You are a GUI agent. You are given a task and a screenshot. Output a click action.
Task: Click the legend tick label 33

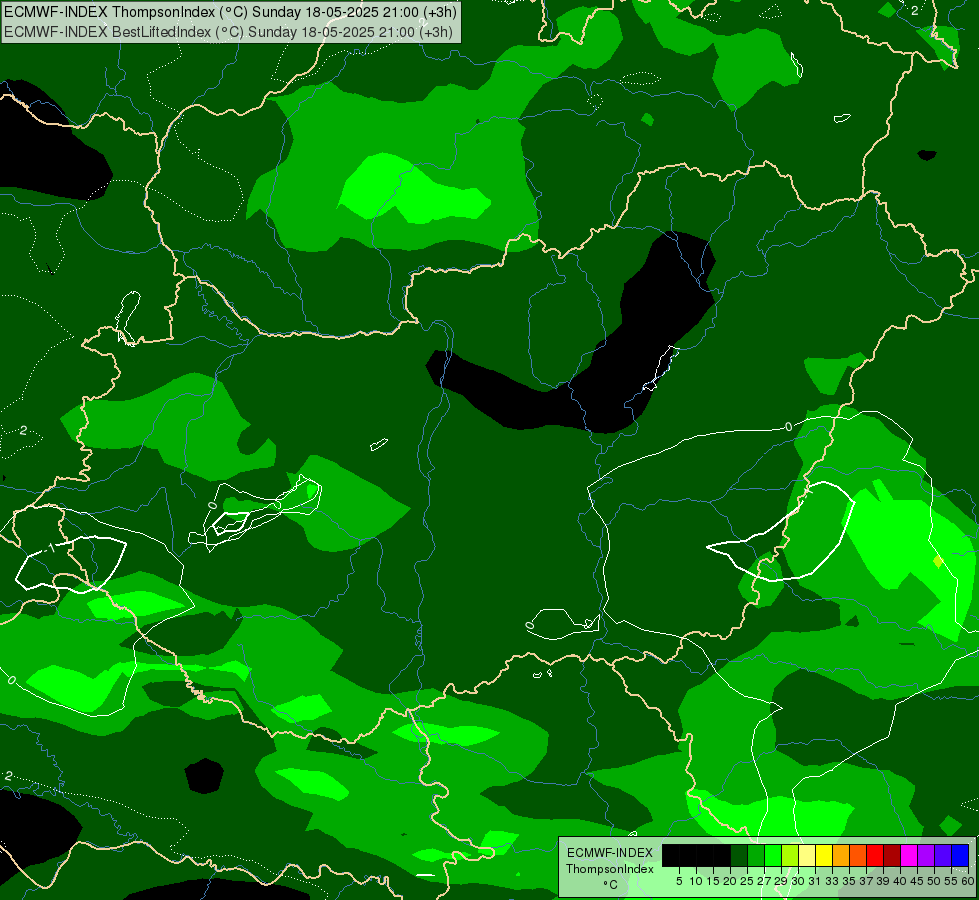832,881
